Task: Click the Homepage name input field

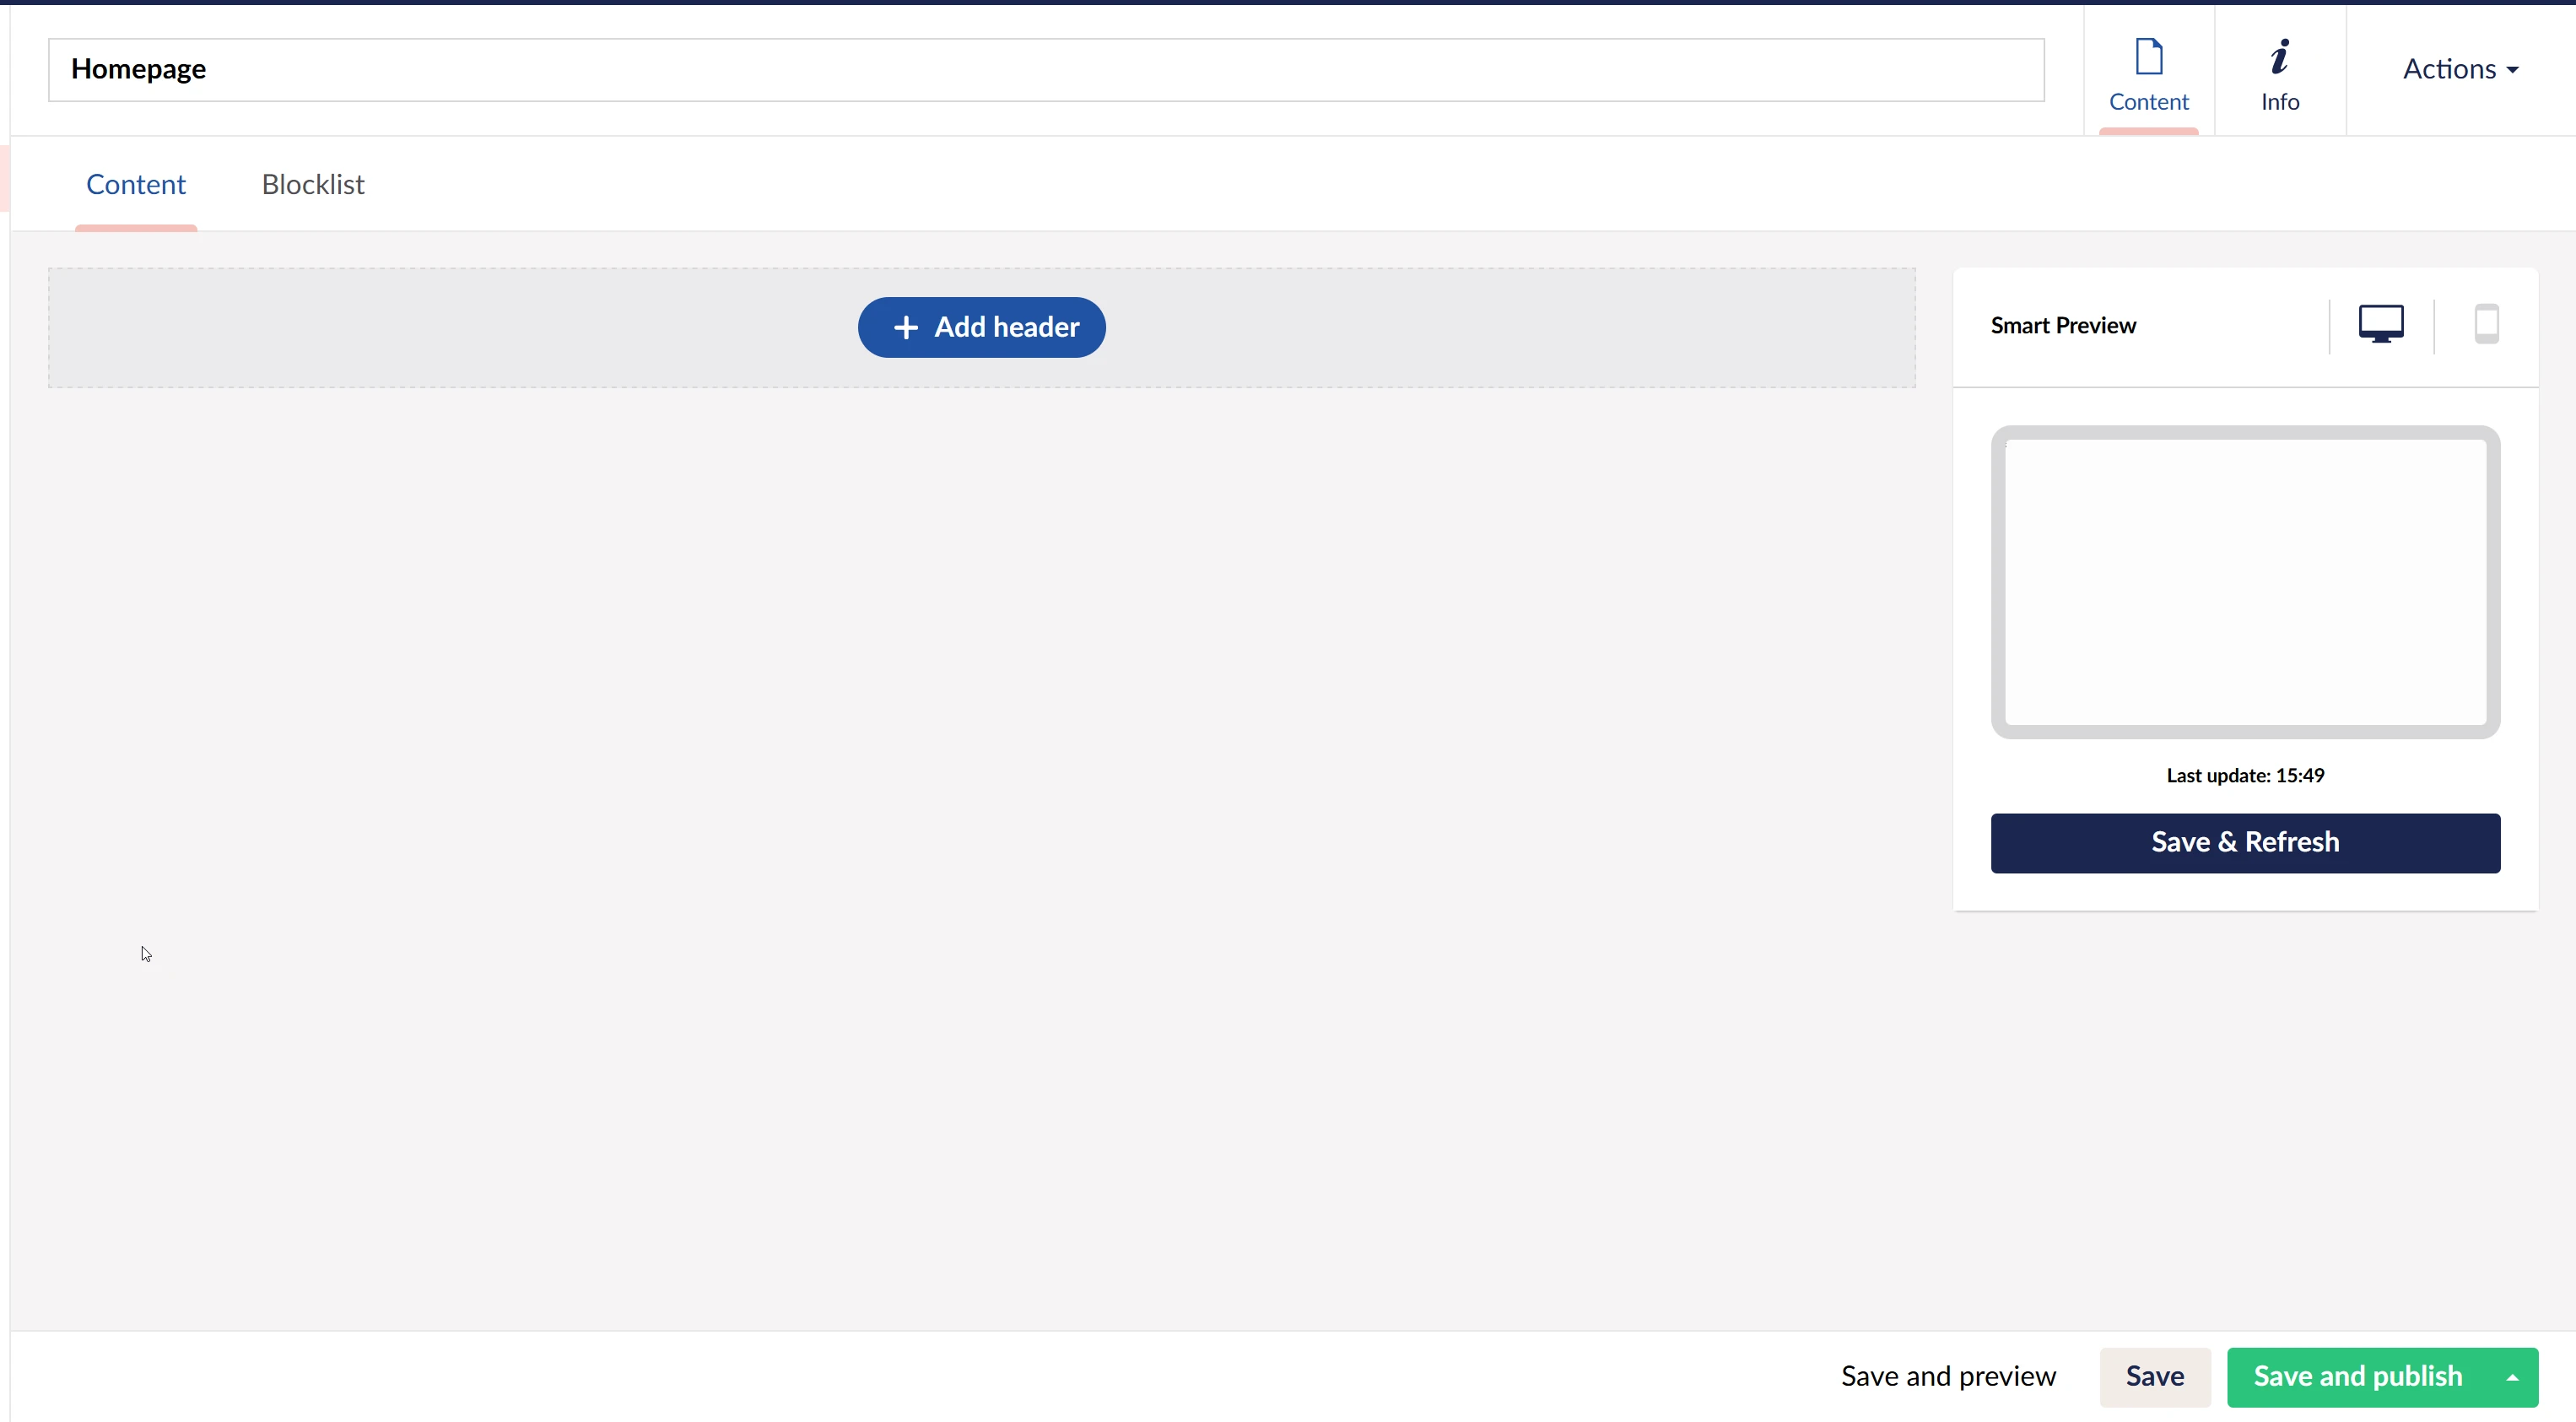Action: coord(1046,70)
